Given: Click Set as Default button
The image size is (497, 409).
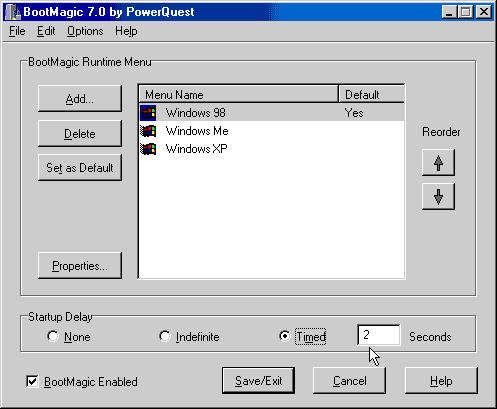Looking at the screenshot, I should 80,167.
